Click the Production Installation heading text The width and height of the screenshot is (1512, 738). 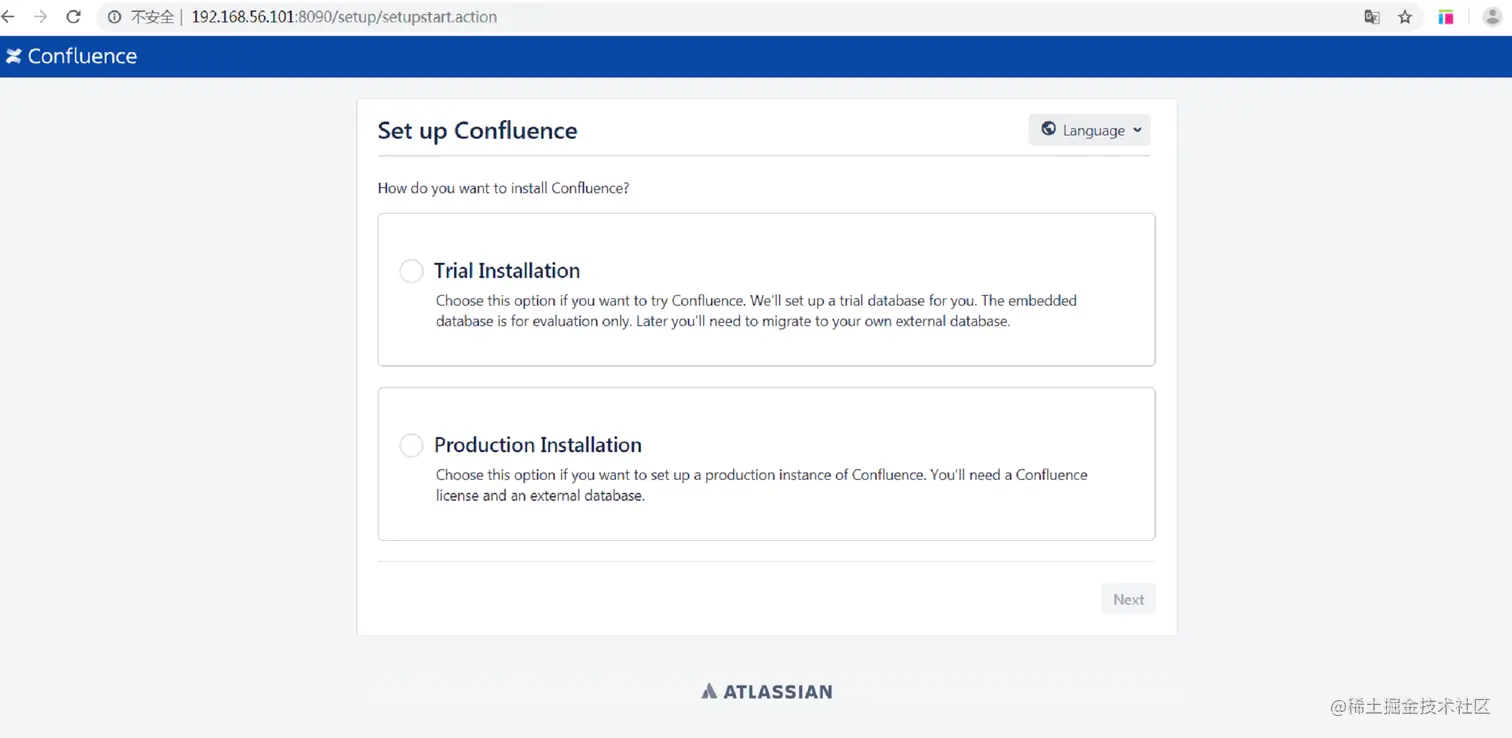[x=538, y=445]
